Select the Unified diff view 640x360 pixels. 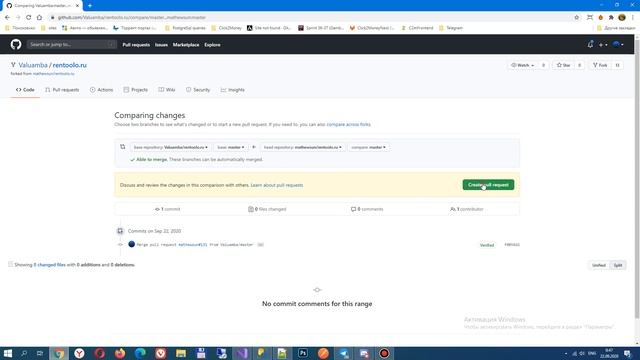599,265
